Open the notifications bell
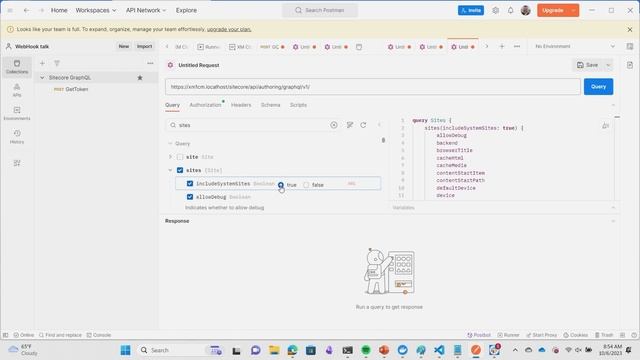Image resolution: width=640 pixels, height=360 pixels. click(511, 10)
